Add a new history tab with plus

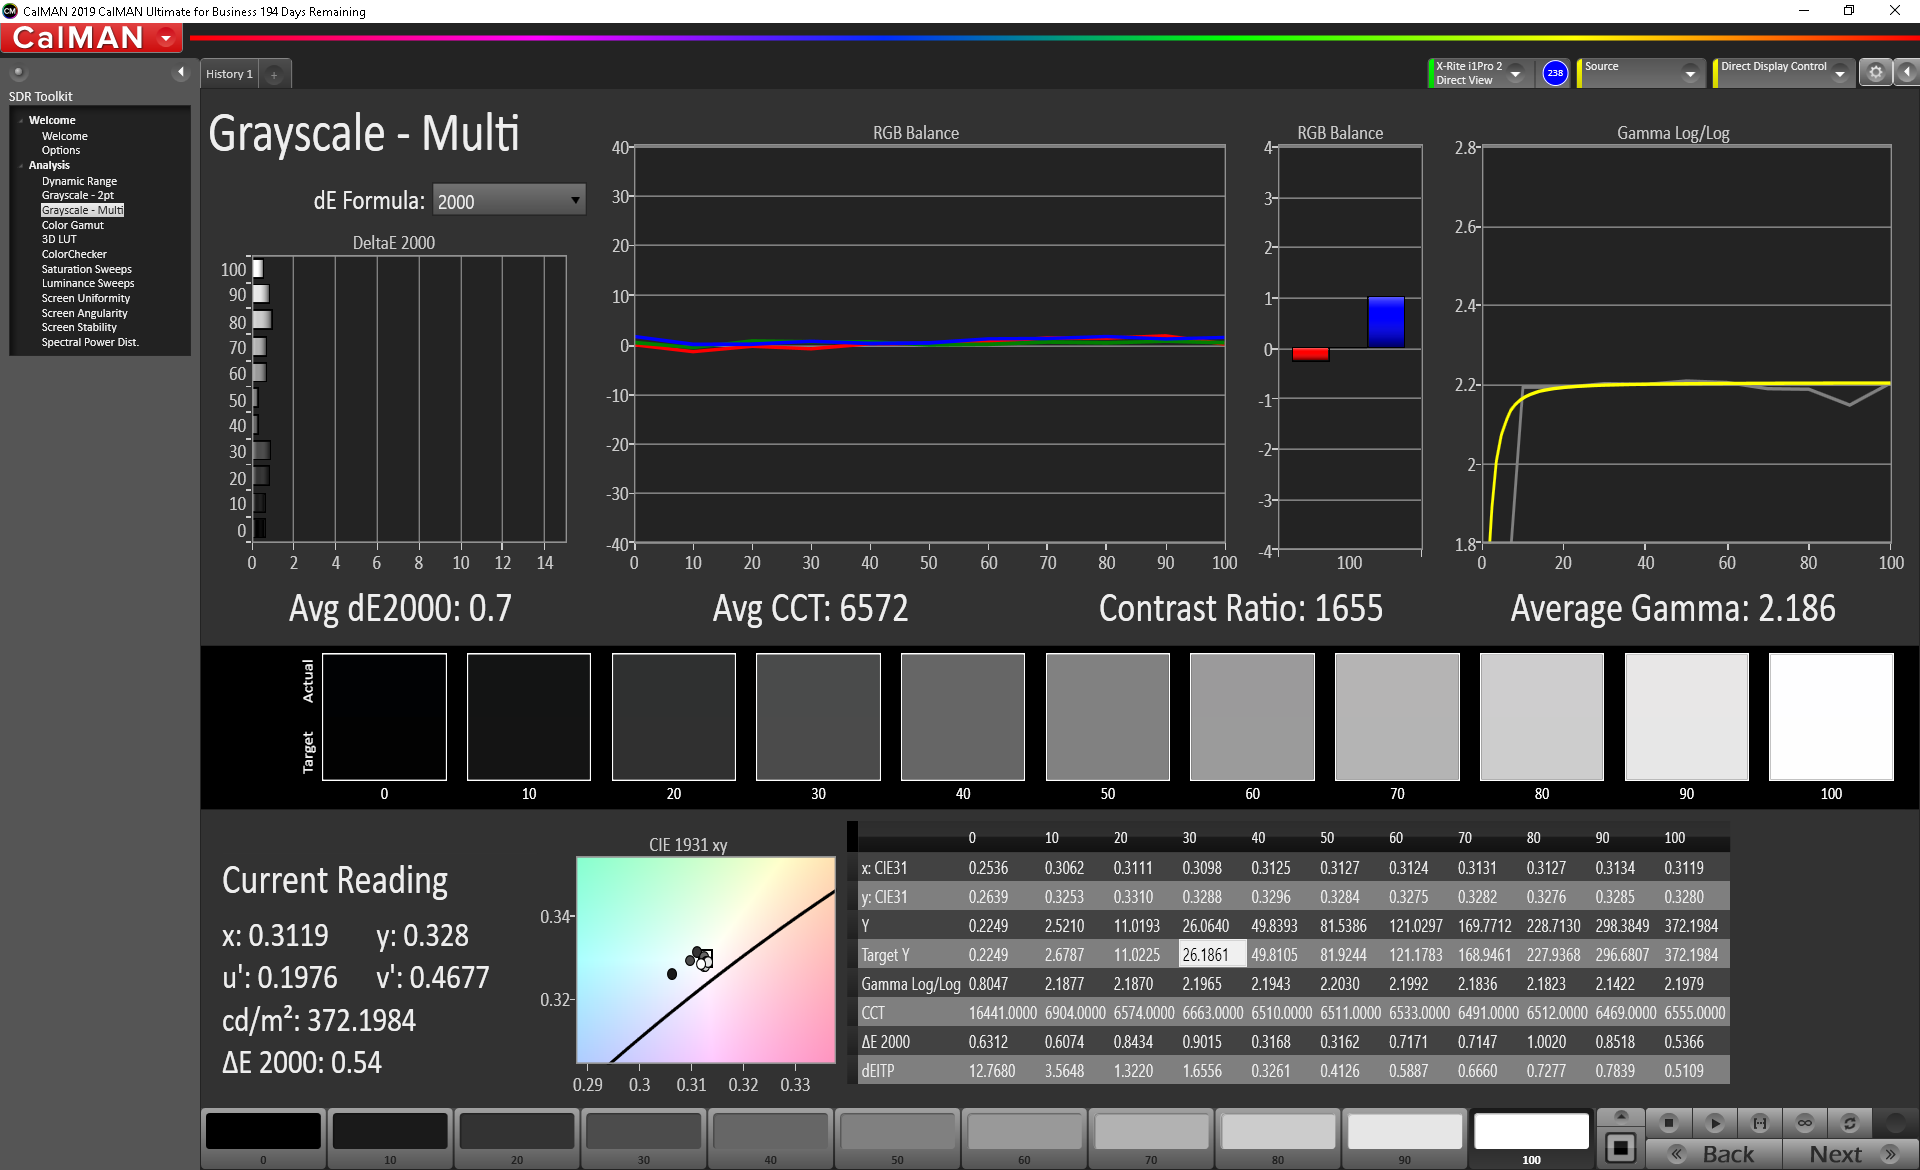[274, 74]
